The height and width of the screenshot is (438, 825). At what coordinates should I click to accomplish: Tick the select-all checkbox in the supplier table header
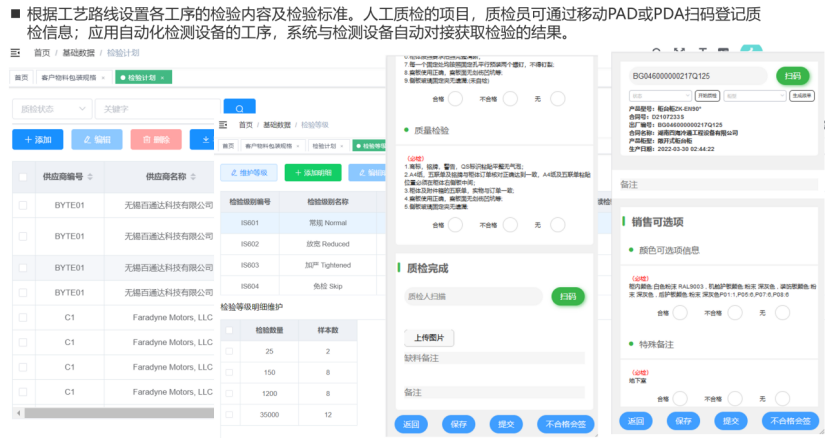point(22,178)
